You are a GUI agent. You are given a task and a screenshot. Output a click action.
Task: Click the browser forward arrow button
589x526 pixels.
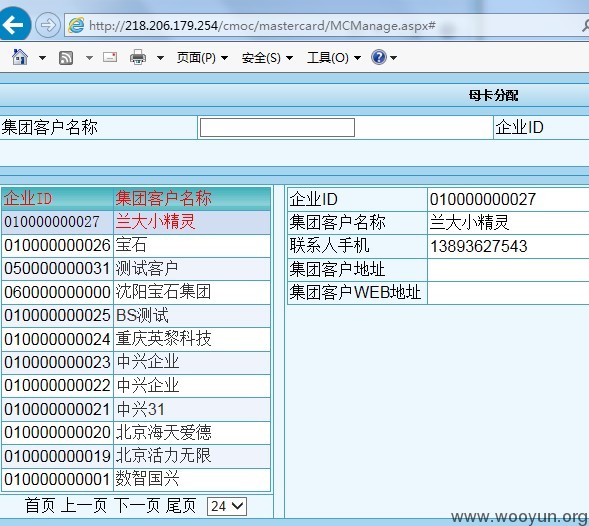point(48,26)
